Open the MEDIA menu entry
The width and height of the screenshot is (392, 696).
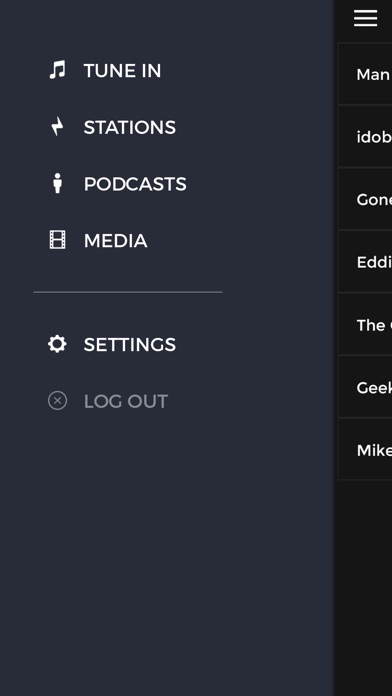click(115, 241)
